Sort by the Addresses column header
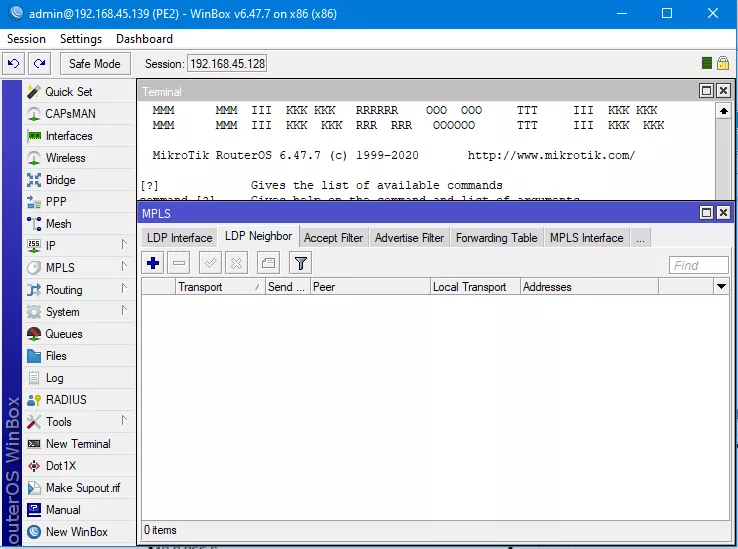This screenshot has height=549, width=738. coord(589,287)
